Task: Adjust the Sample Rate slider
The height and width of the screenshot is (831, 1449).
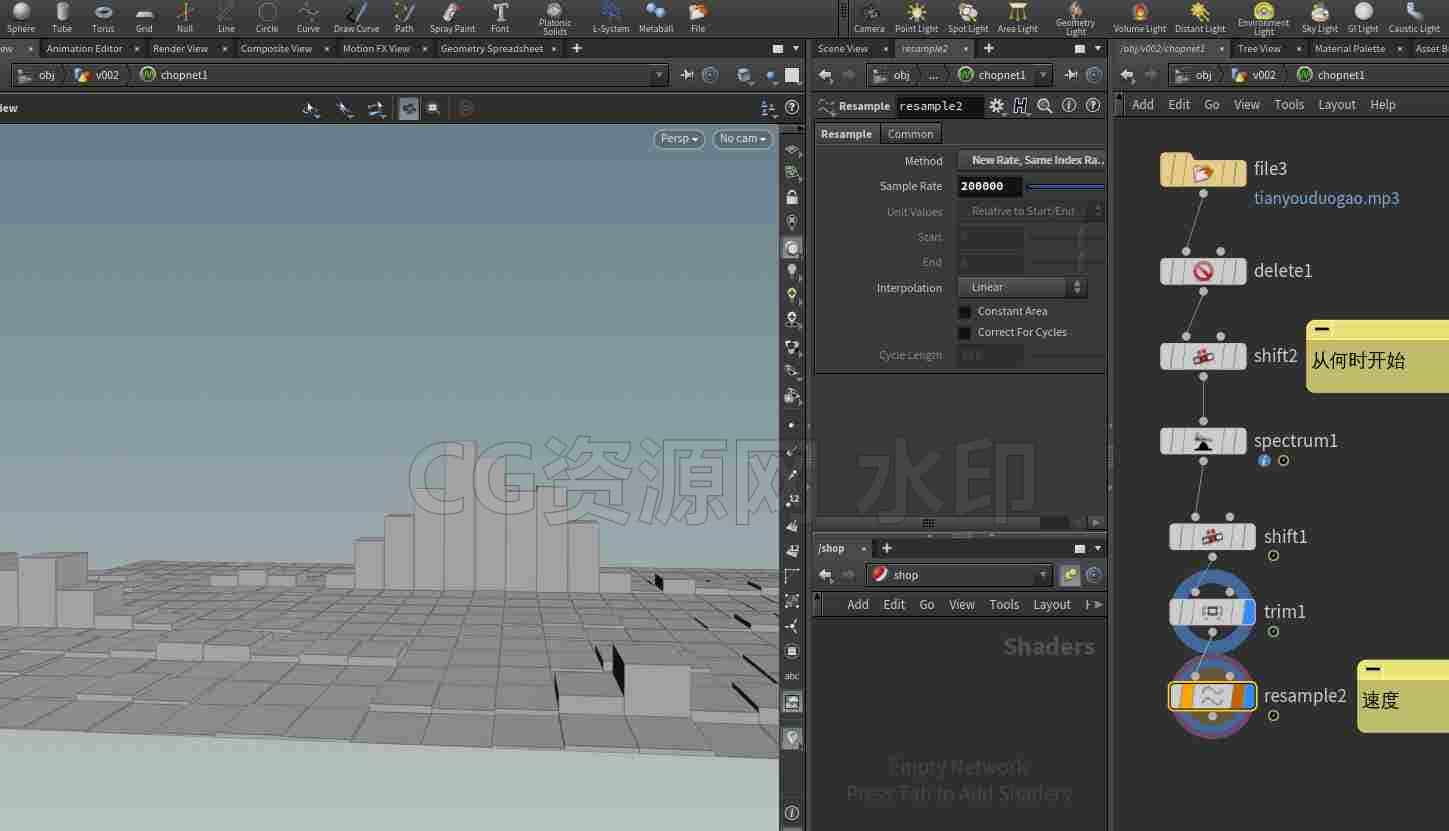Action: pyautogui.click(x=1066, y=186)
